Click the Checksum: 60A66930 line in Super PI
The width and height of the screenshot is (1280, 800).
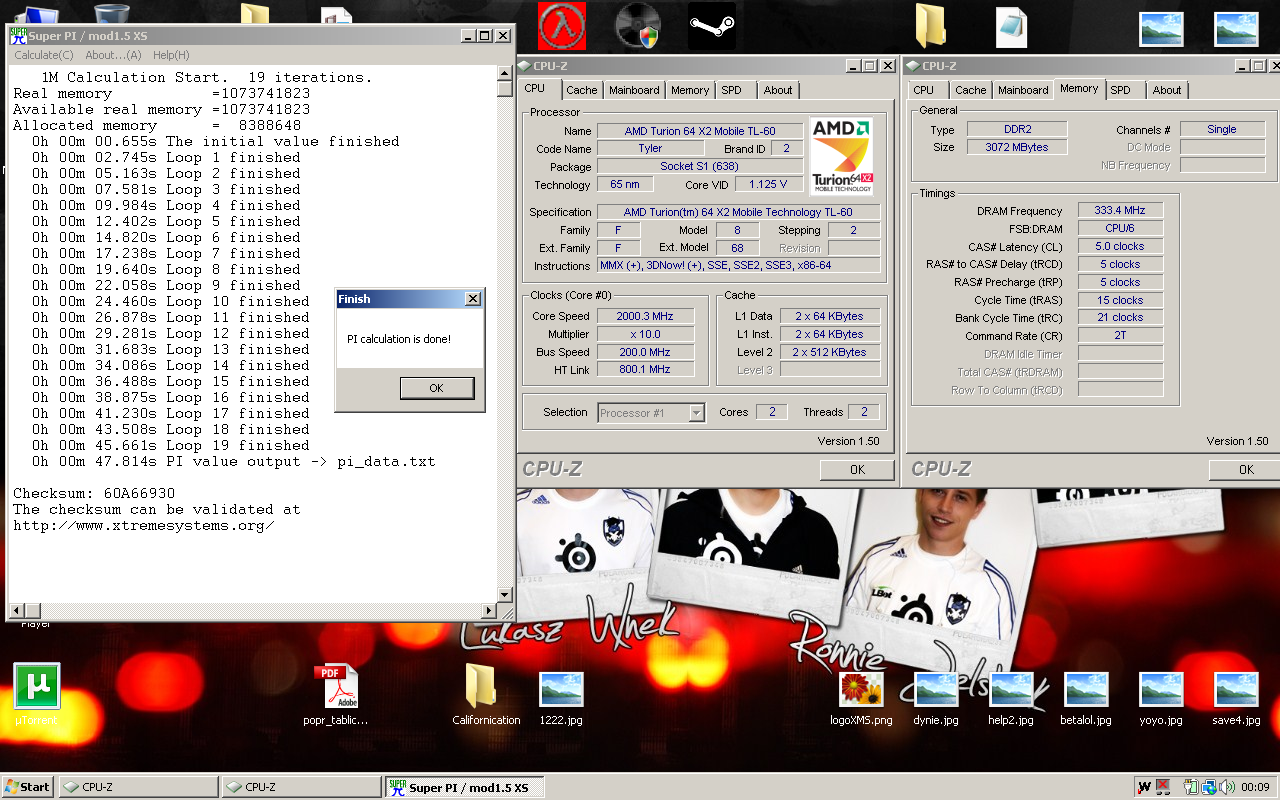(x=94, y=493)
